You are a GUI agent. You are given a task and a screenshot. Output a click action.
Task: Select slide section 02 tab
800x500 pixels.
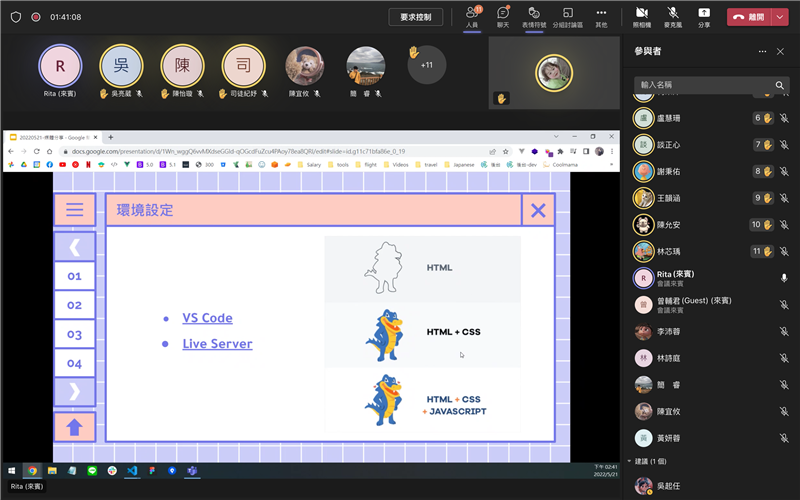[x=75, y=305]
